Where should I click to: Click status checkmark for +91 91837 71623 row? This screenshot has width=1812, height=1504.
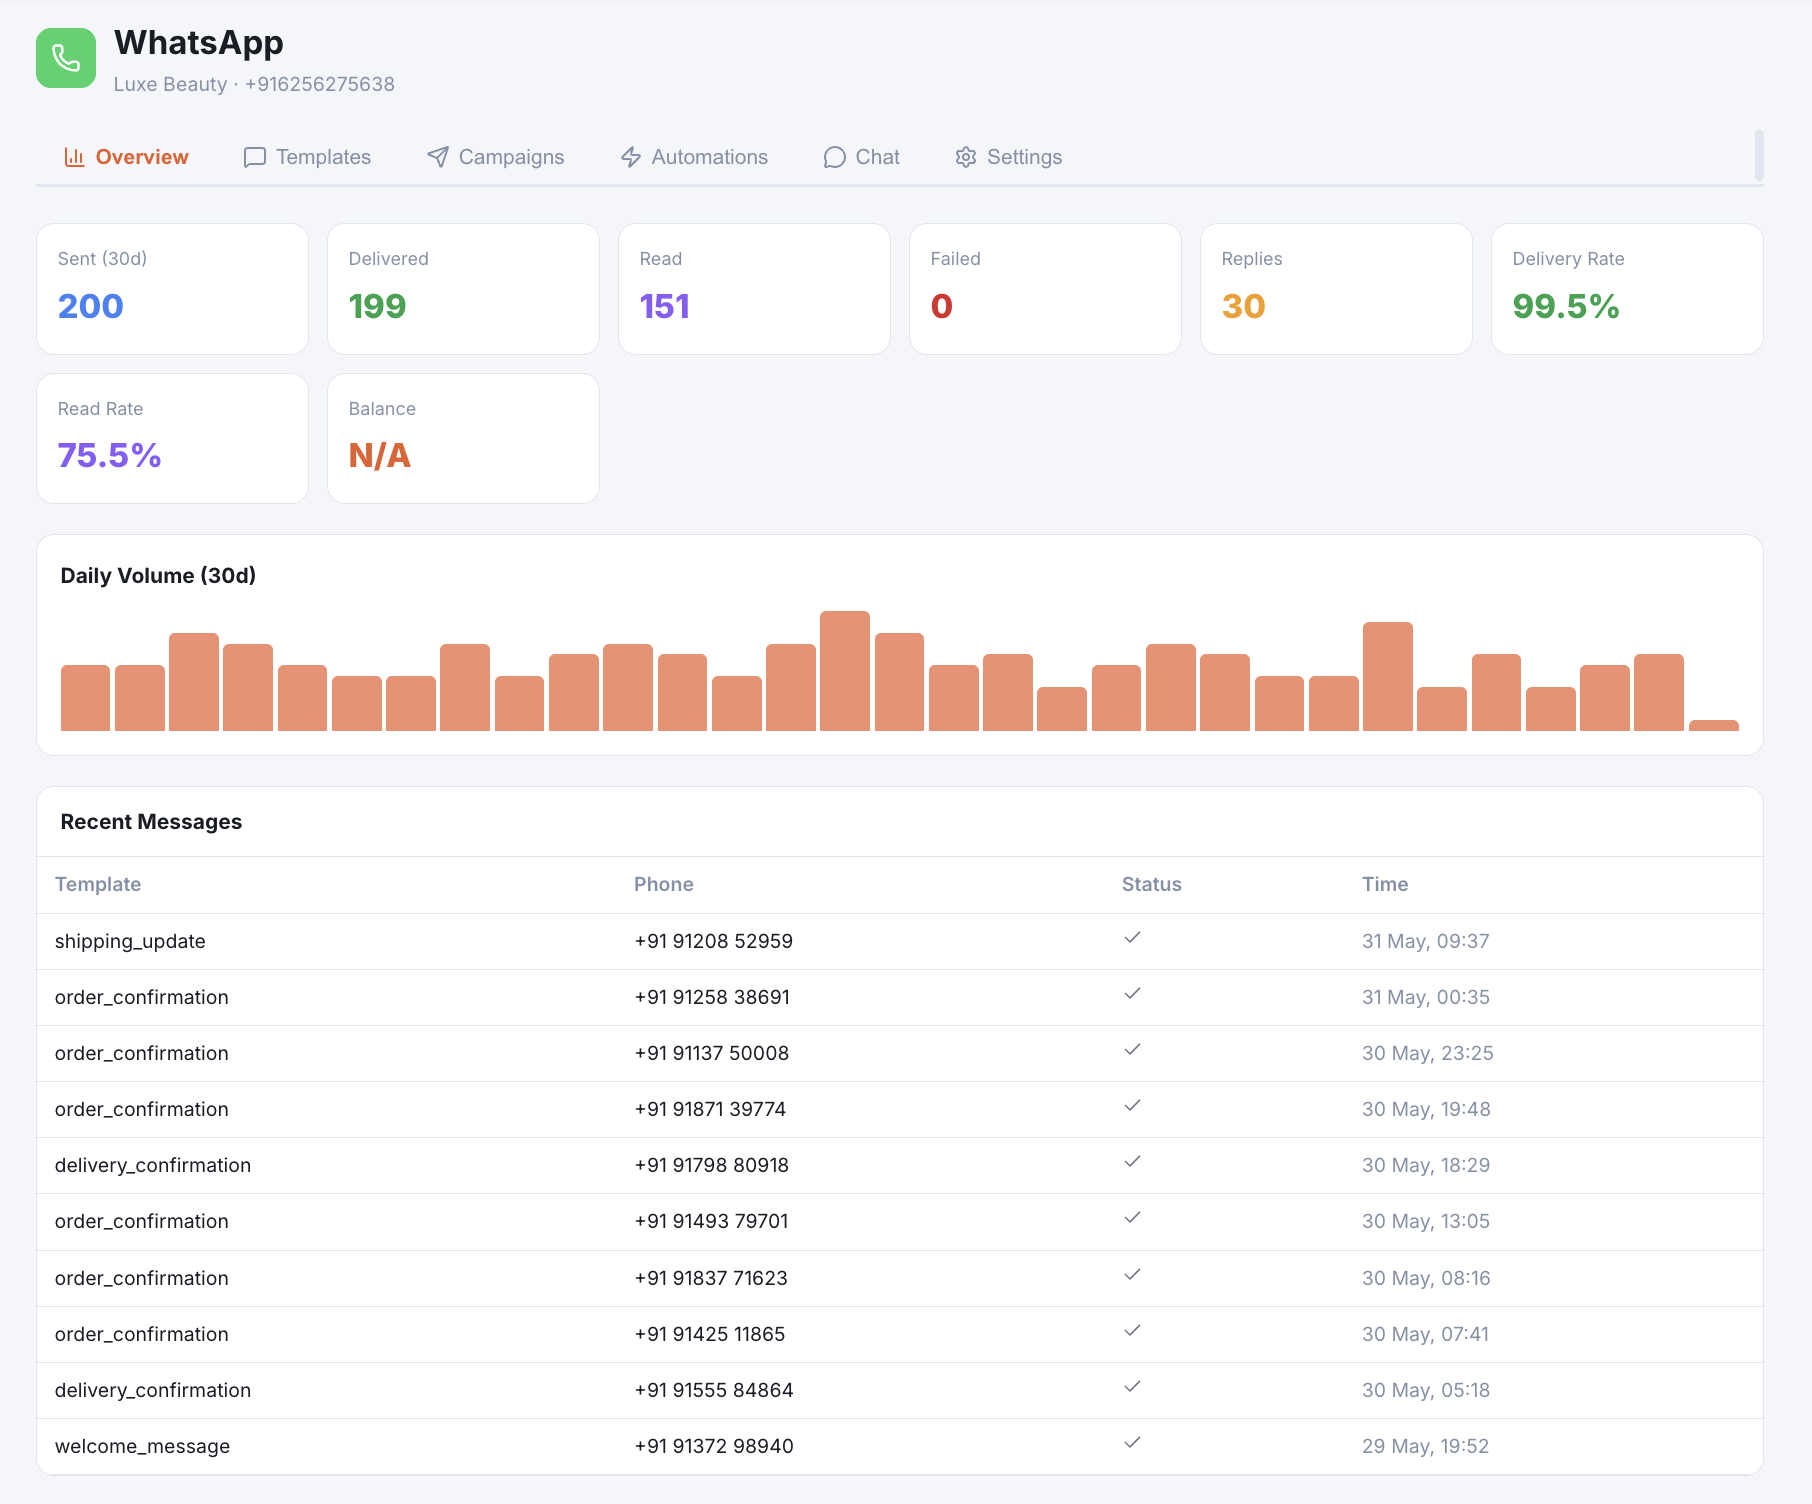pyautogui.click(x=1132, y=1275)
